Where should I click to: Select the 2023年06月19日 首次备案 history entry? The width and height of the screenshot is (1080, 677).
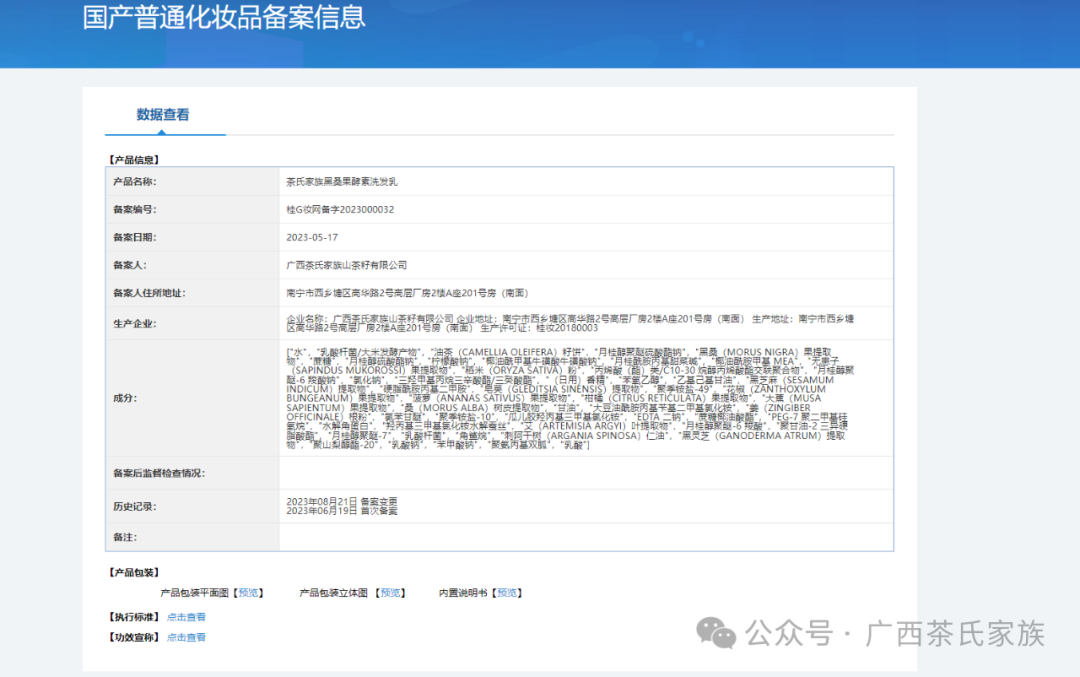tap(341, 510)
